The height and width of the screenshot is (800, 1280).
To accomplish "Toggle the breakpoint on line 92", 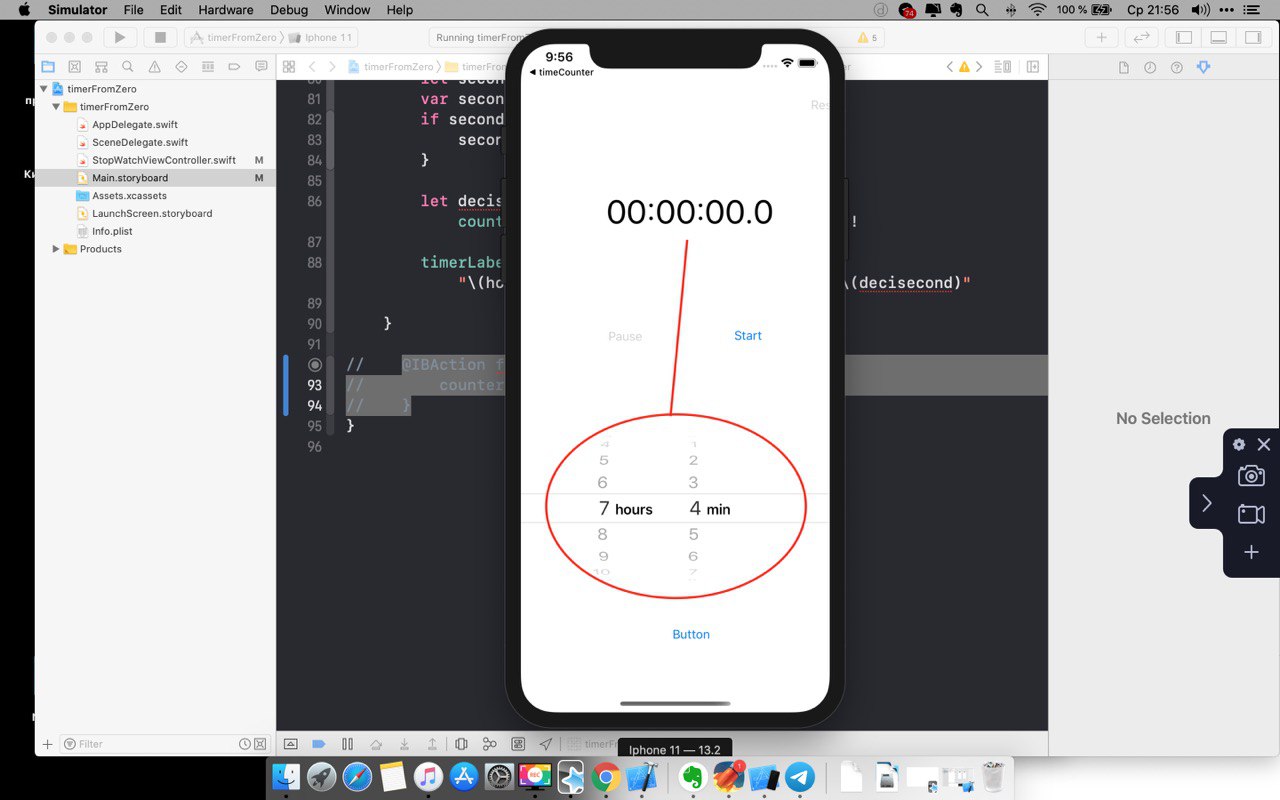I will 315,365.
